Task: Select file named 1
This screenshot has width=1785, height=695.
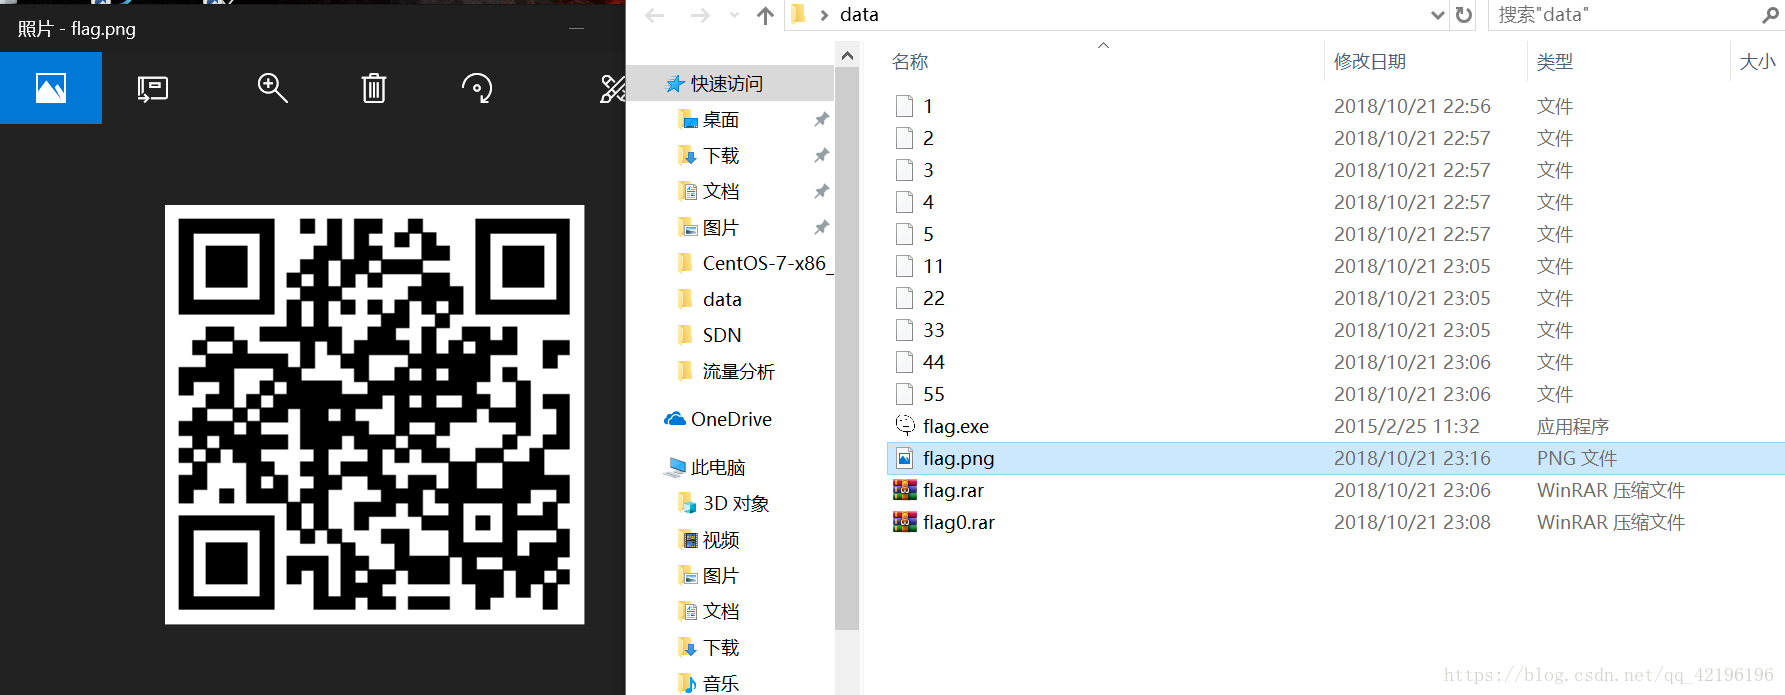Action: coord(928,106)
